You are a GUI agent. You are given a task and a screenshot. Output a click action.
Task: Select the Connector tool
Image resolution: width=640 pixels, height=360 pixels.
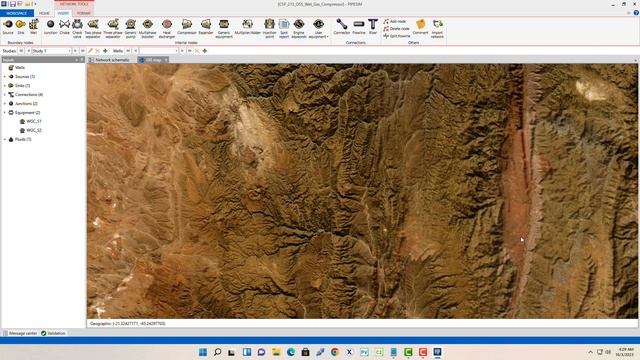[x=342, y=27]
